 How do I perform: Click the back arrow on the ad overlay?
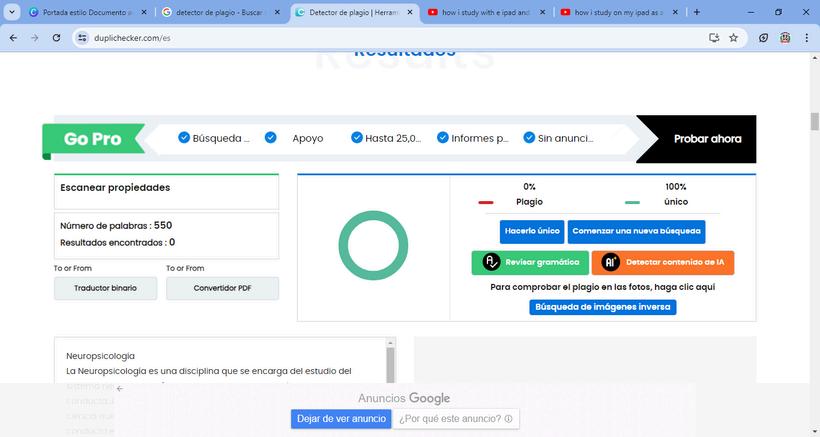[120, 388]
